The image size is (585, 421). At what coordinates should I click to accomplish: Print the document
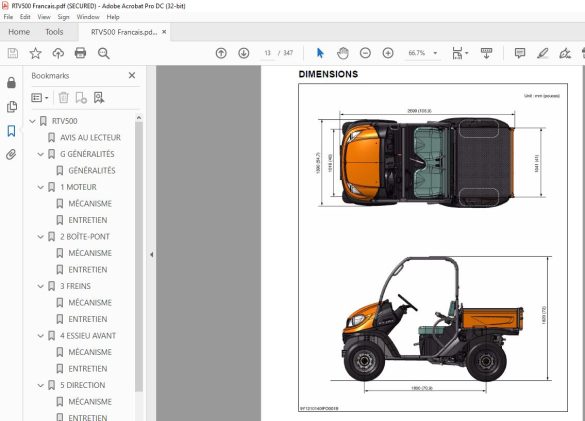point(81,53)
